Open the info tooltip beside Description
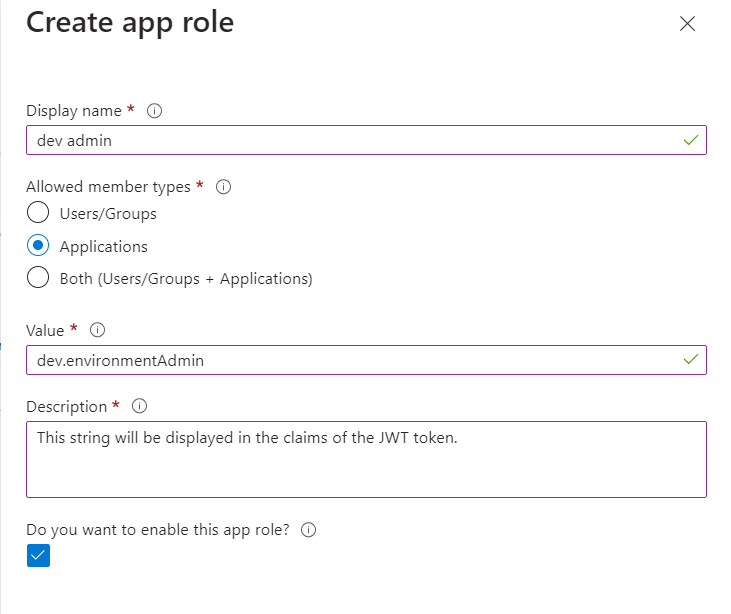This screenshot has width=731, height=614. (x=139, y=406)
